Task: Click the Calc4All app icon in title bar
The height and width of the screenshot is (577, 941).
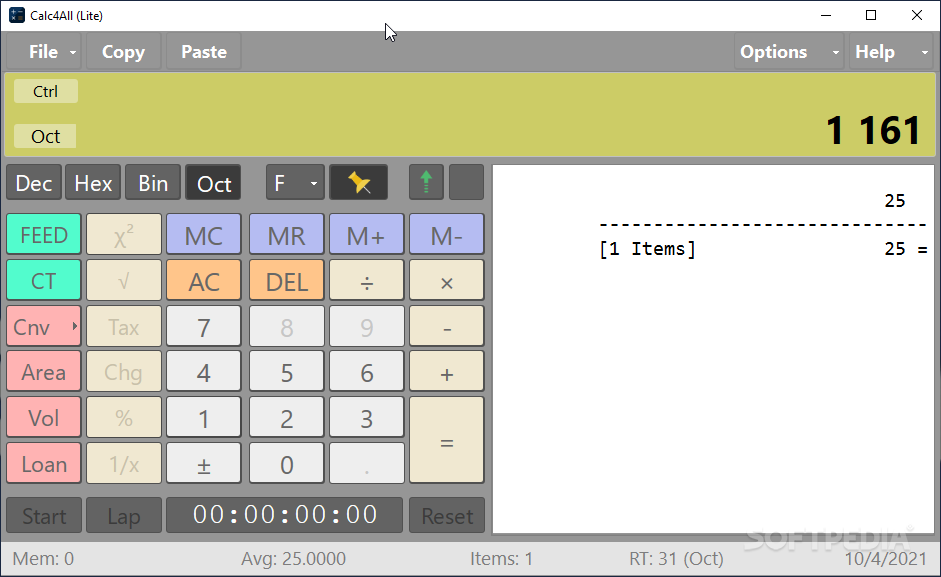Action: tap(16, 16)
